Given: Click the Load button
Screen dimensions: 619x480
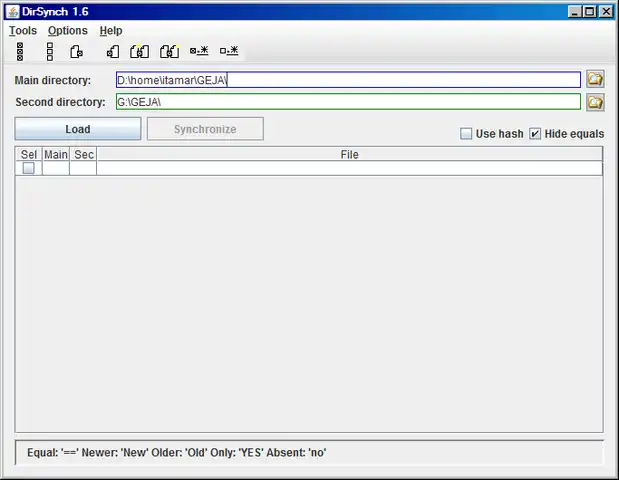Looking at the screenshot, I should (78, 129).
